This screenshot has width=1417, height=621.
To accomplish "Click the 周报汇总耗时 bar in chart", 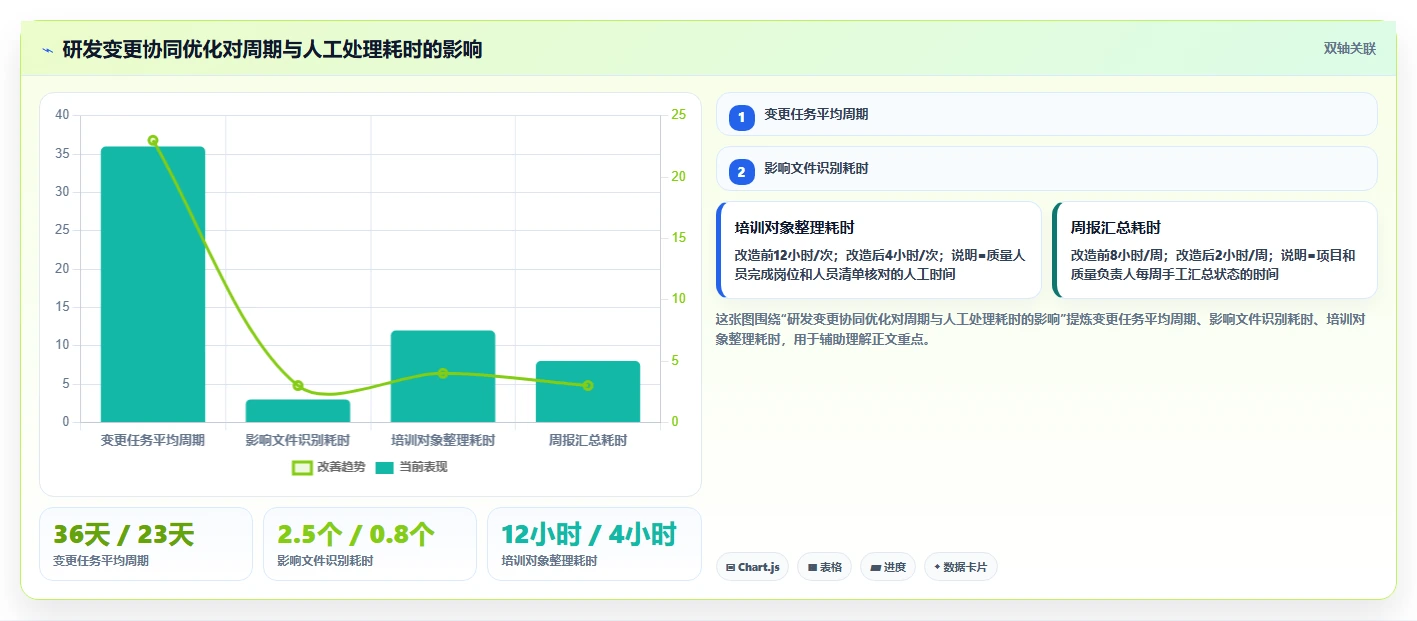I will pyautogui.click(x=588, y=391).
